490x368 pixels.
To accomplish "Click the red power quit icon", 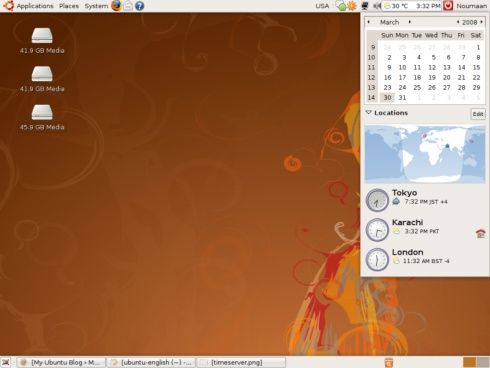I will 448,6.
